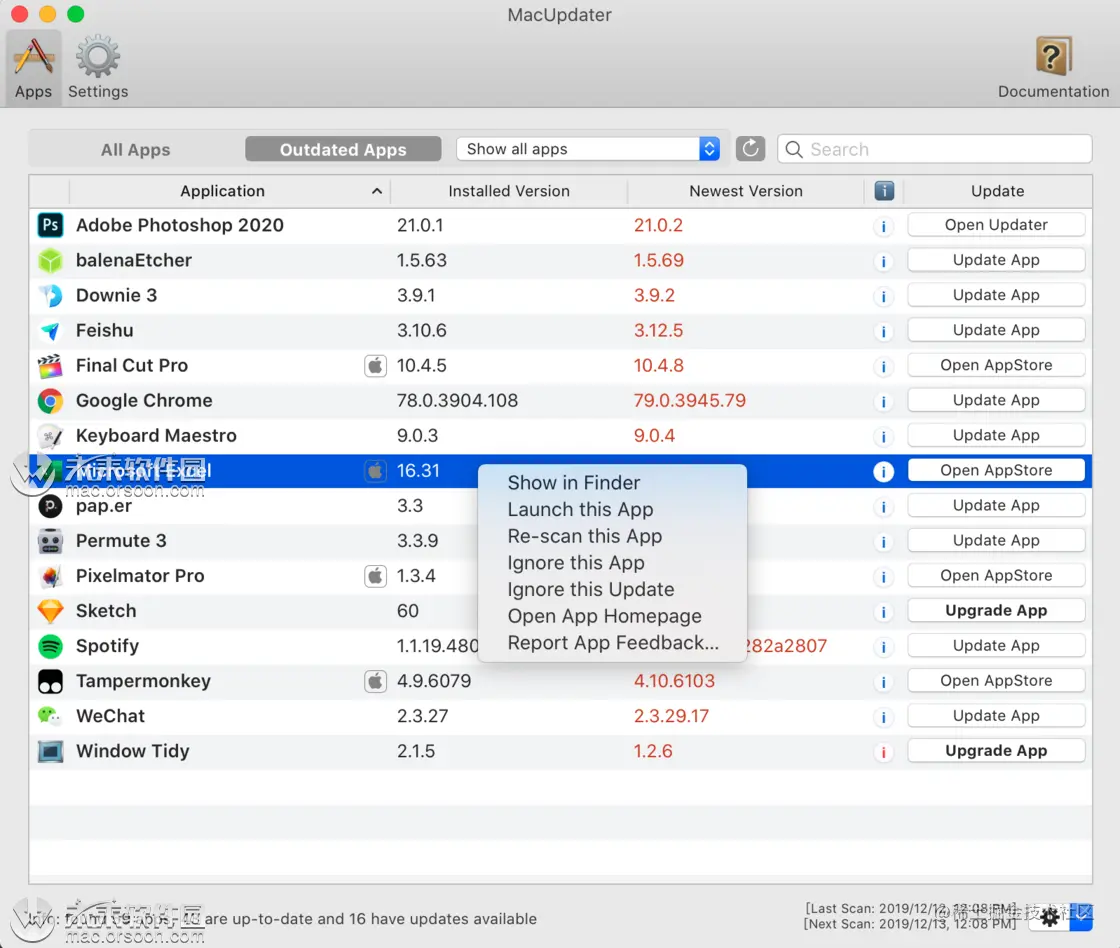Click the Feishu app icon
1120x948 pixels.
tap(50, 330)
